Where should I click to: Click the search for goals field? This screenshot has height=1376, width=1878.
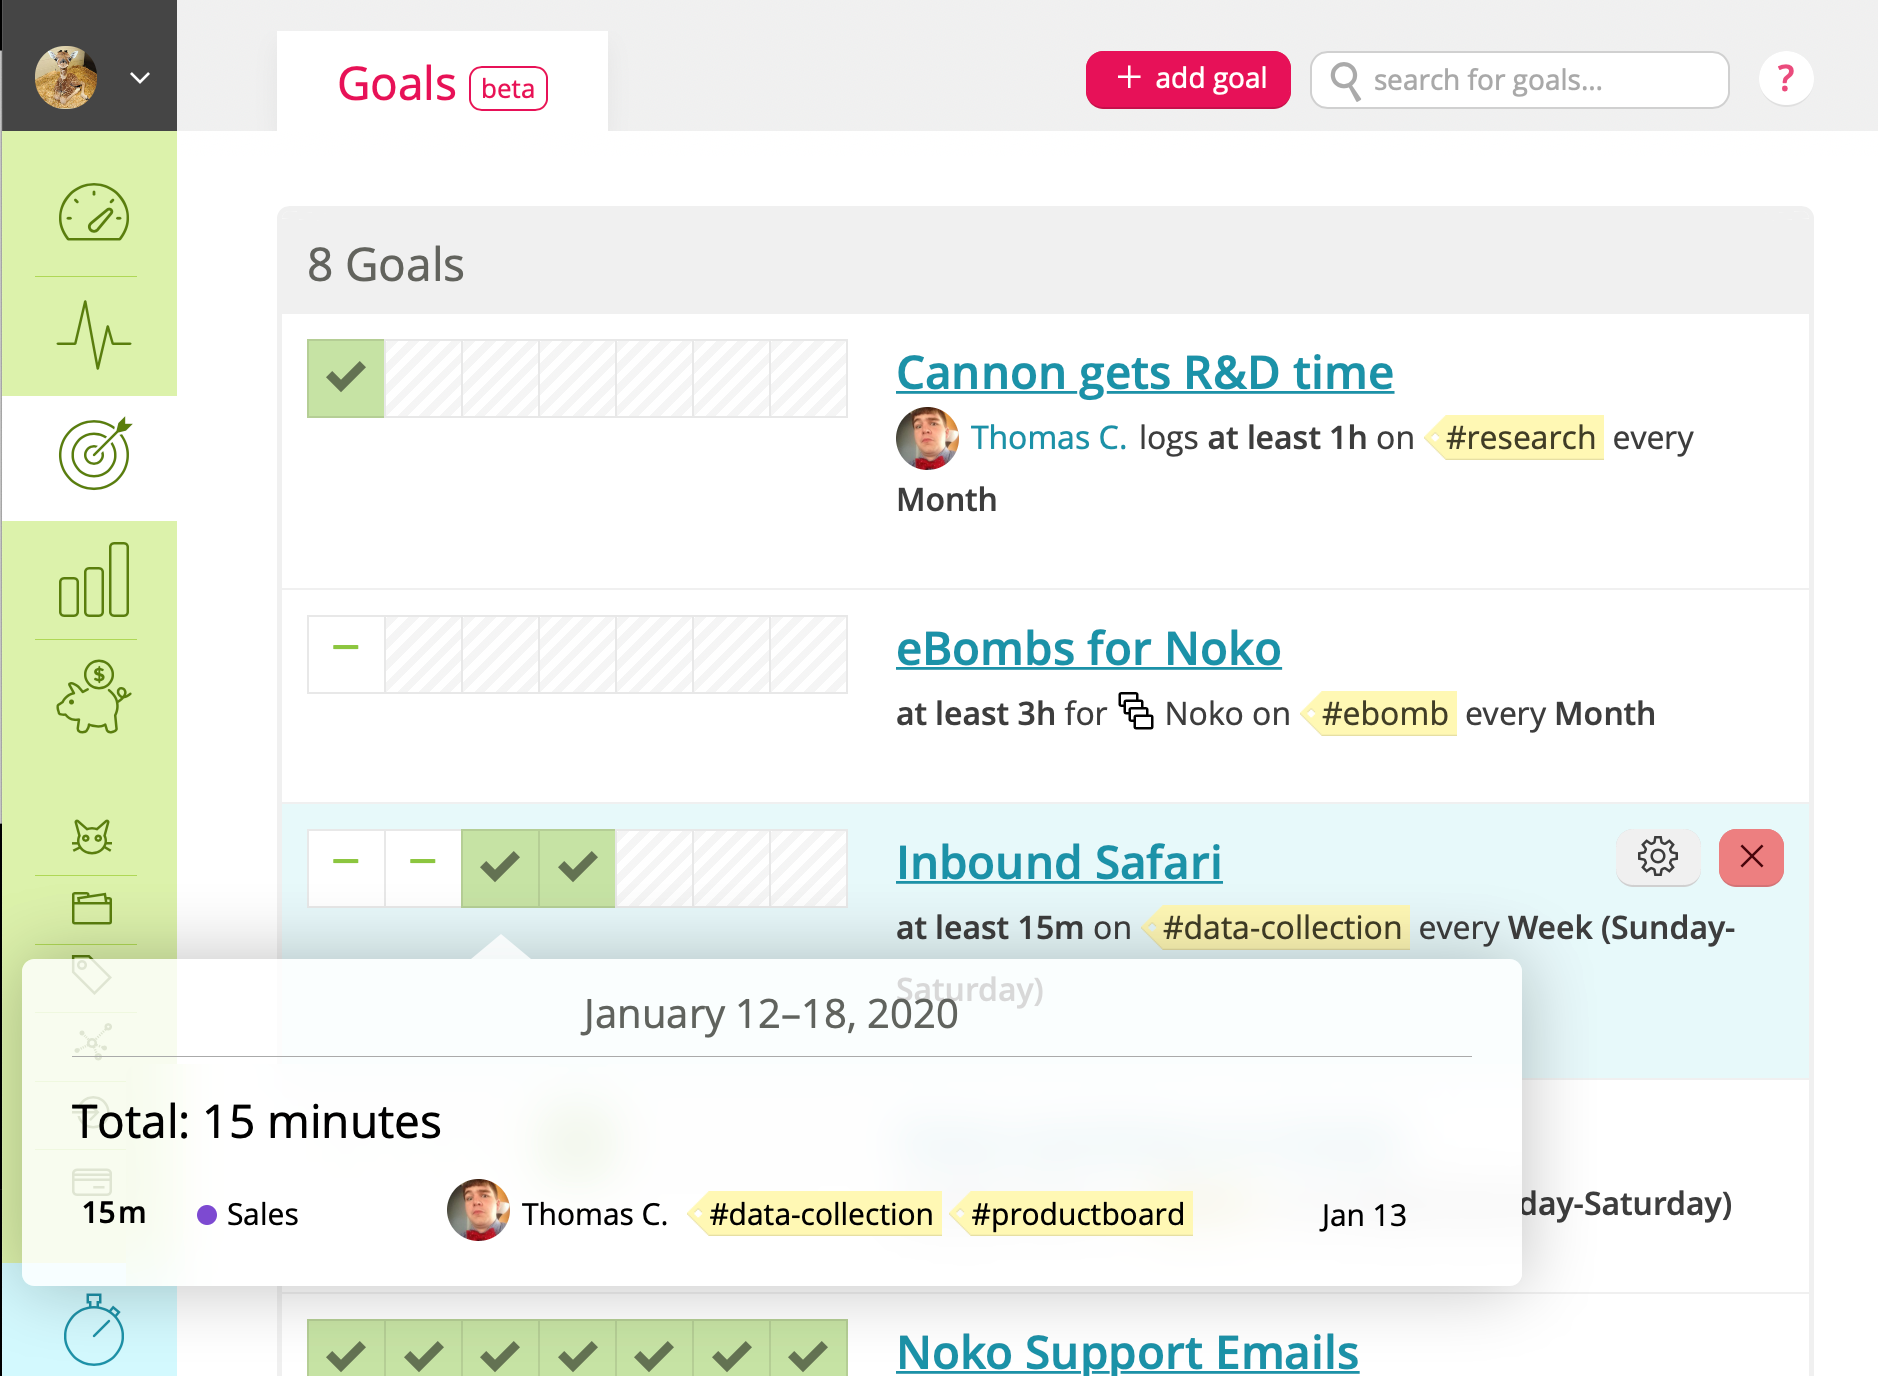point(1520,80)
